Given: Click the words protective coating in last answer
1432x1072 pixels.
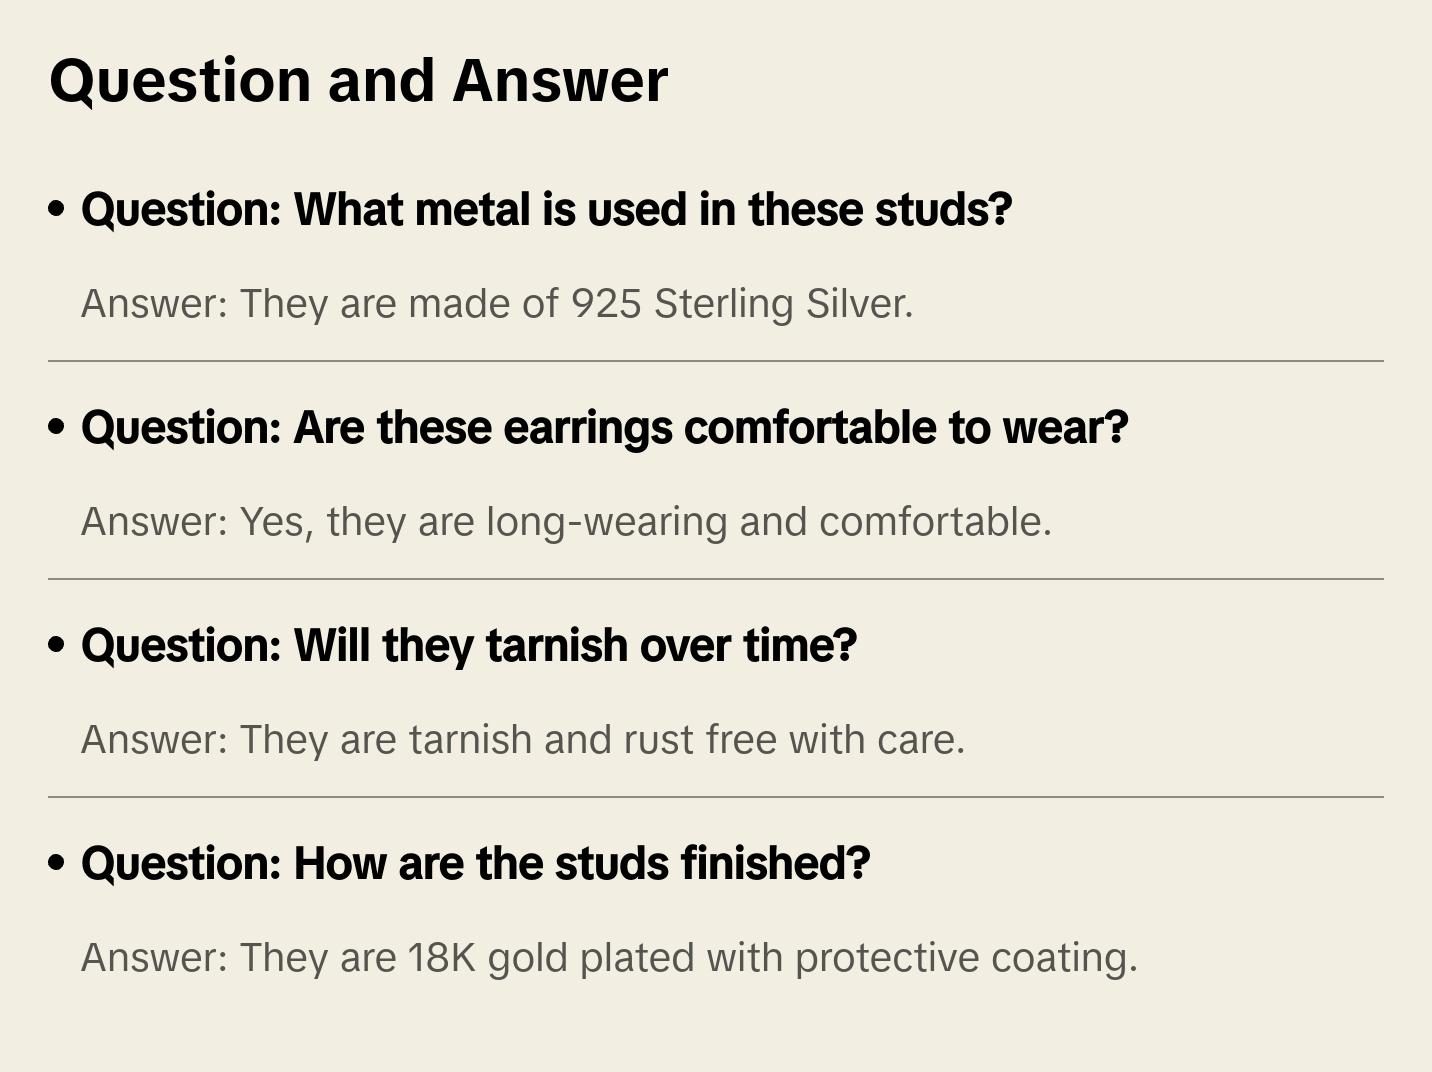Looking at the screenshot, I should (966, 958).
